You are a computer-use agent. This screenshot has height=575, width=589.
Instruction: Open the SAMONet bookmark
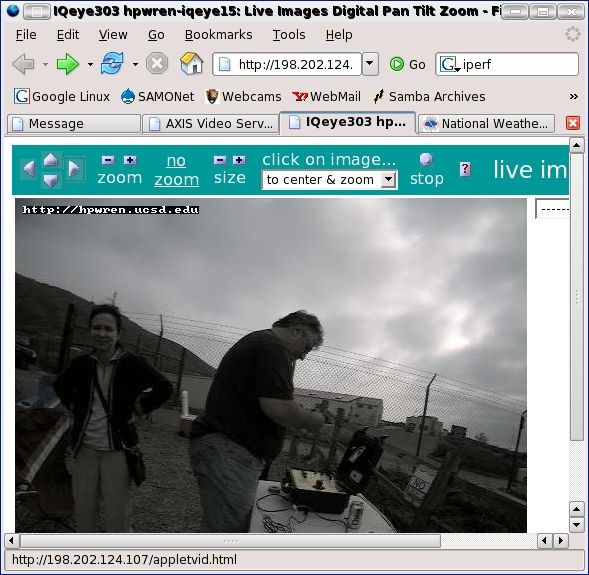[157, 97]
